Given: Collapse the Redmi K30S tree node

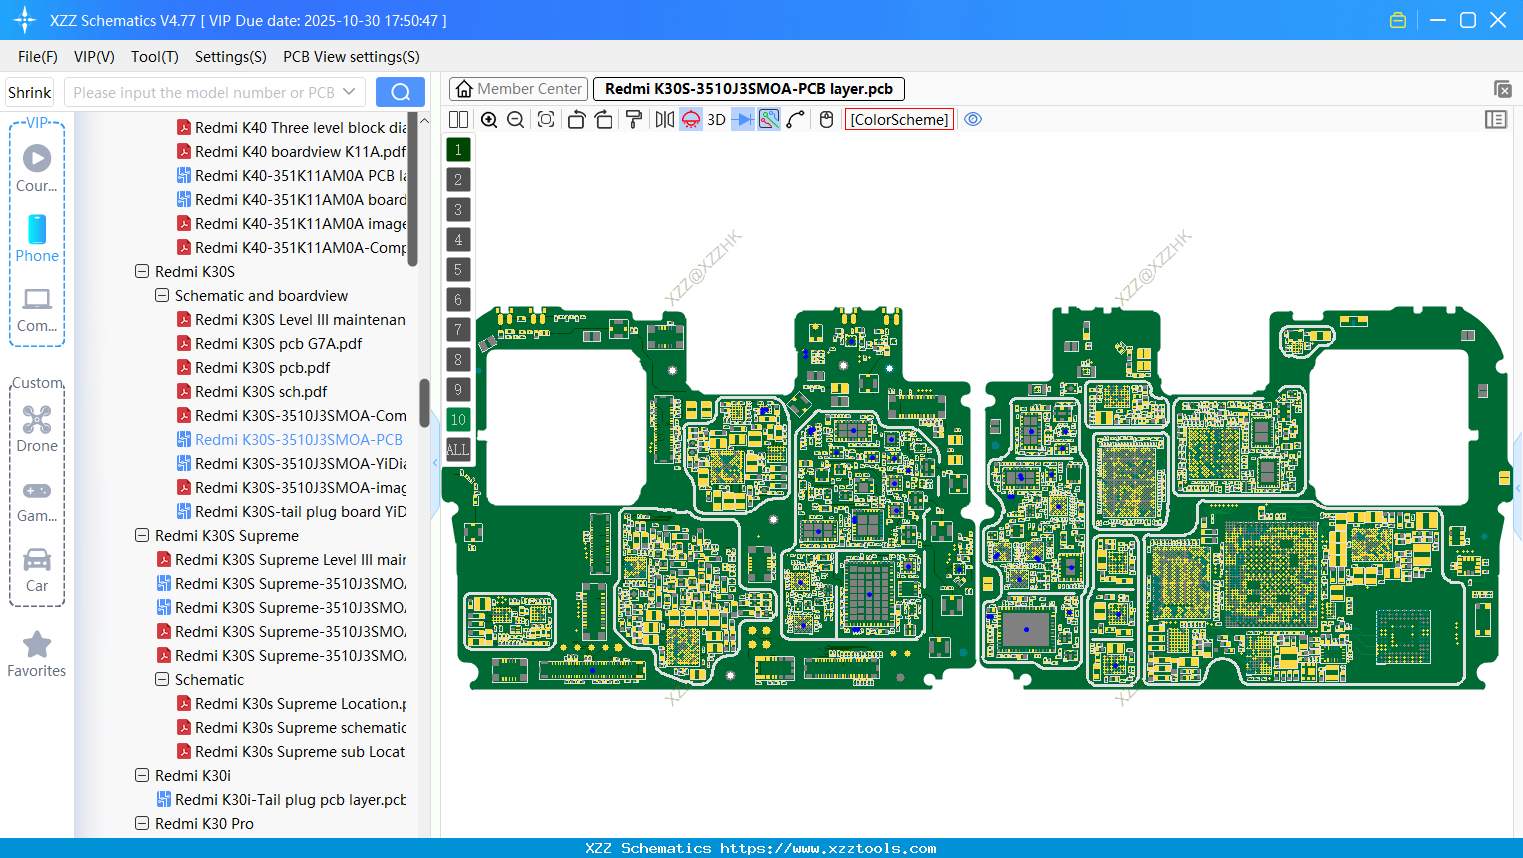Looking at the screenshot, I should pyautogui.click(x=141, y=271).
